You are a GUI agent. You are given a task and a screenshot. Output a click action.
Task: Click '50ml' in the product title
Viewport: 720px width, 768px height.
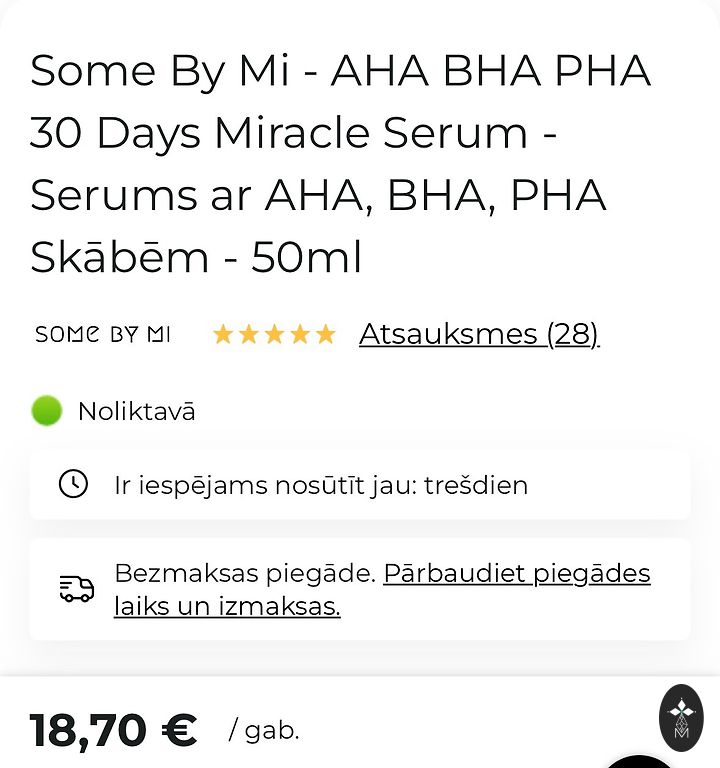(x=306, y=258)
